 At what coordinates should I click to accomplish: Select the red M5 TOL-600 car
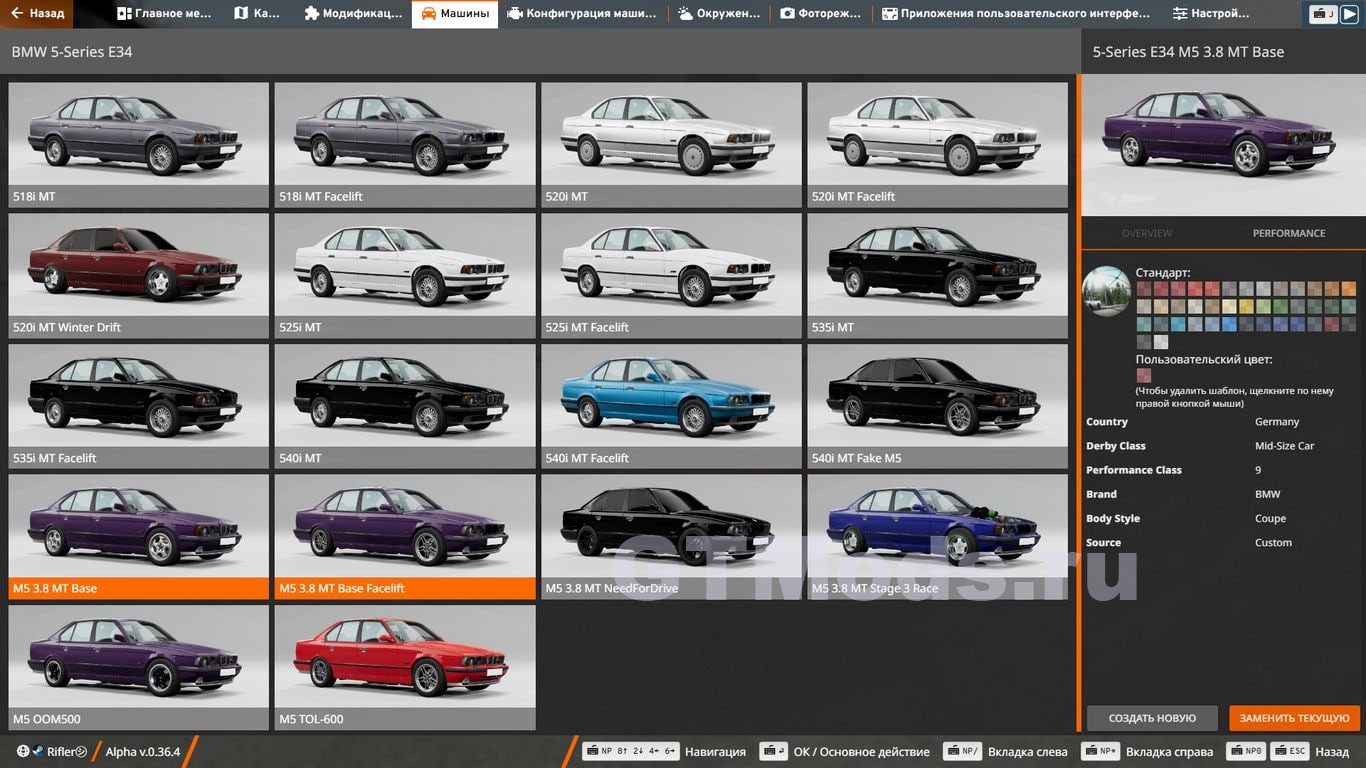pyautogui.click(x=405, y=667)
